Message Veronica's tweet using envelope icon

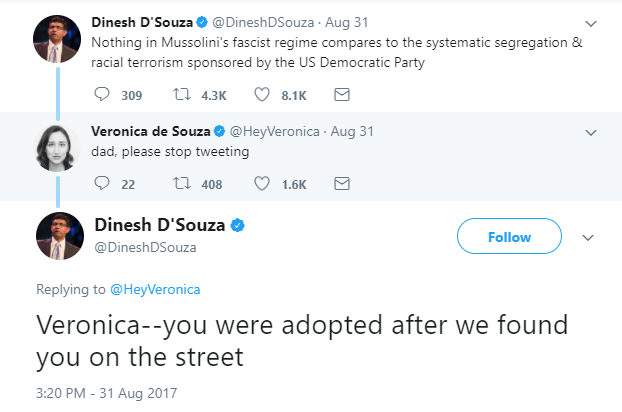(341, 183)
